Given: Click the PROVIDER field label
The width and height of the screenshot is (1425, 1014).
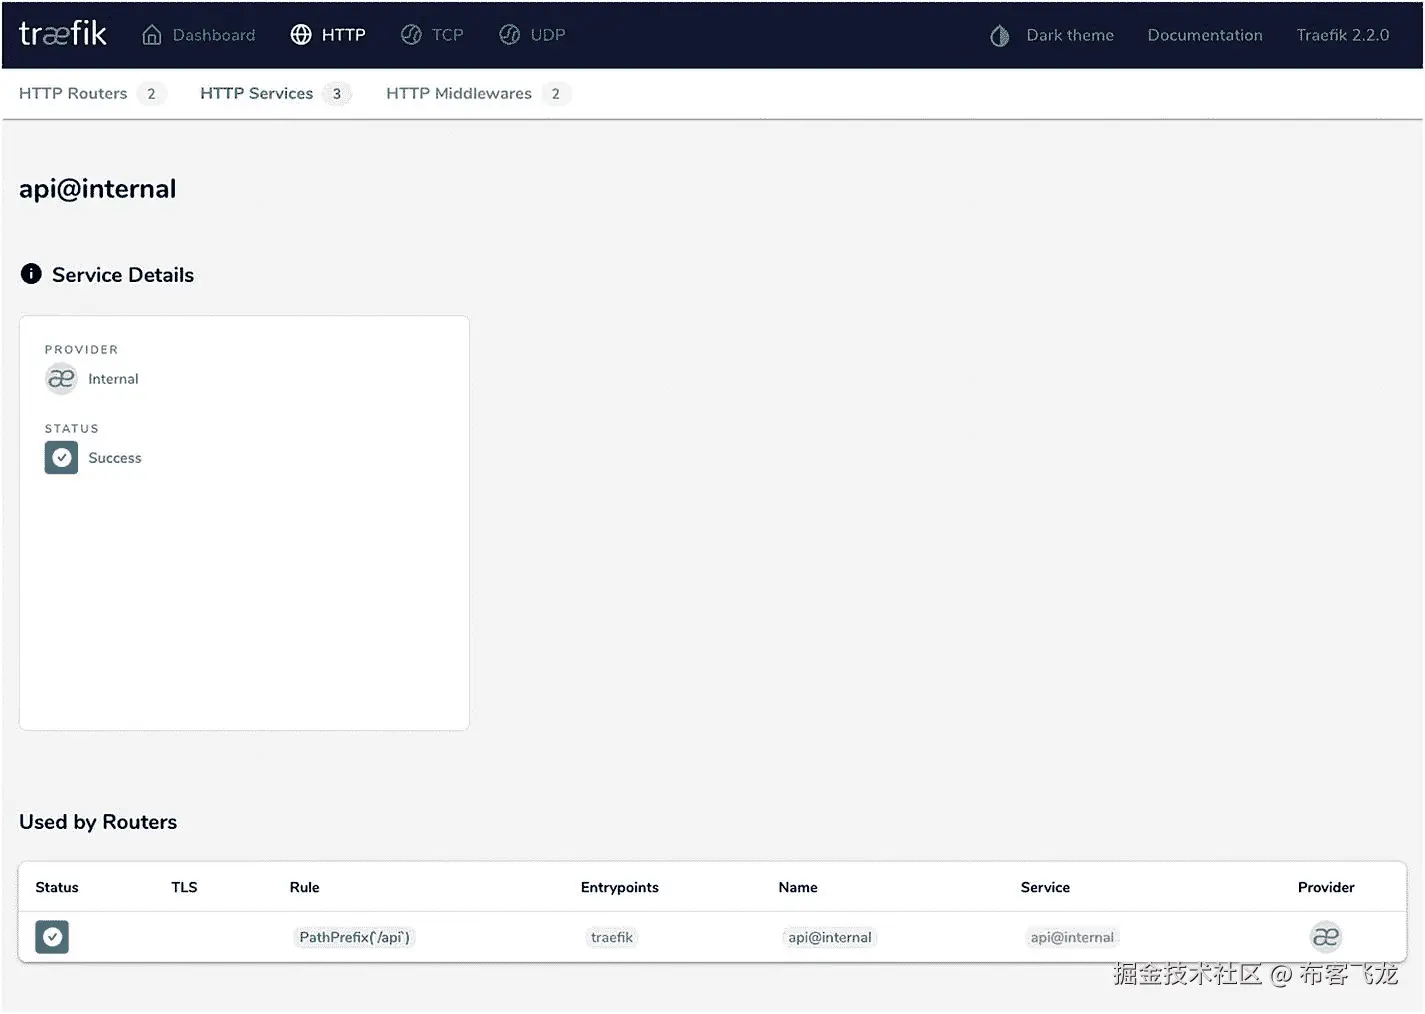Looking at the screenshot, I should coord(81,349).
